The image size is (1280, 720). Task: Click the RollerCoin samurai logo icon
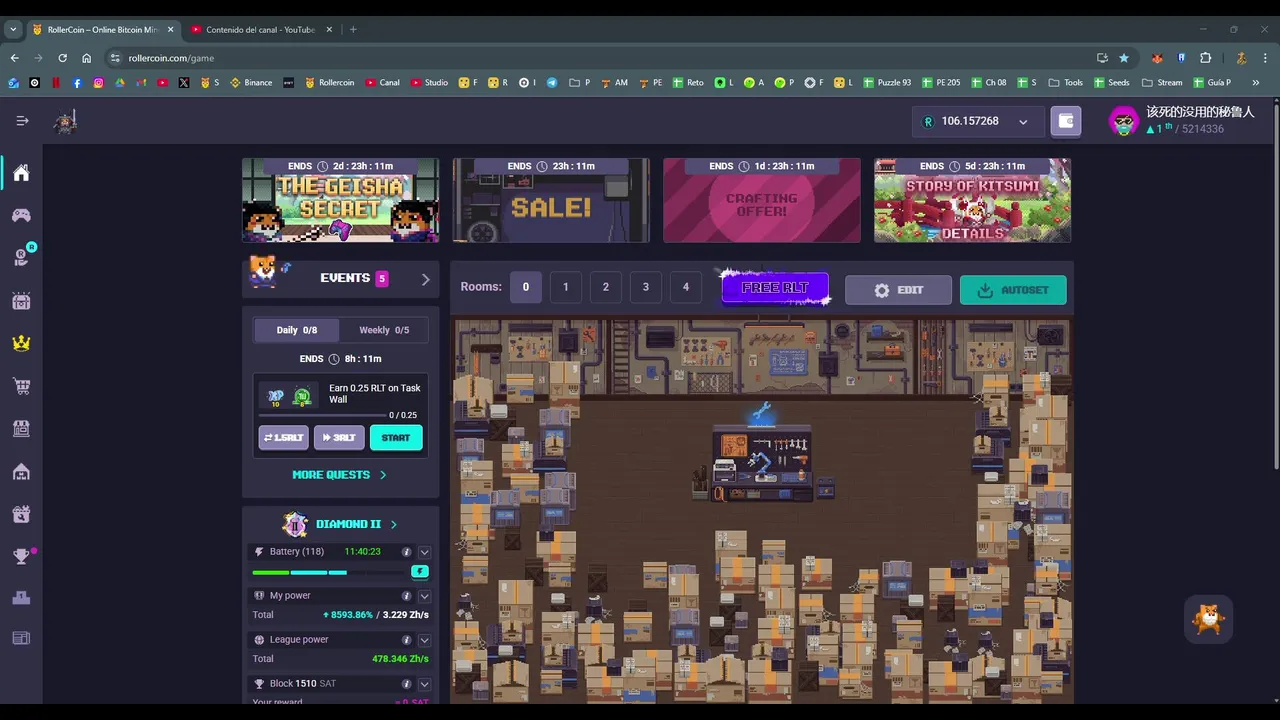(66, 122)
